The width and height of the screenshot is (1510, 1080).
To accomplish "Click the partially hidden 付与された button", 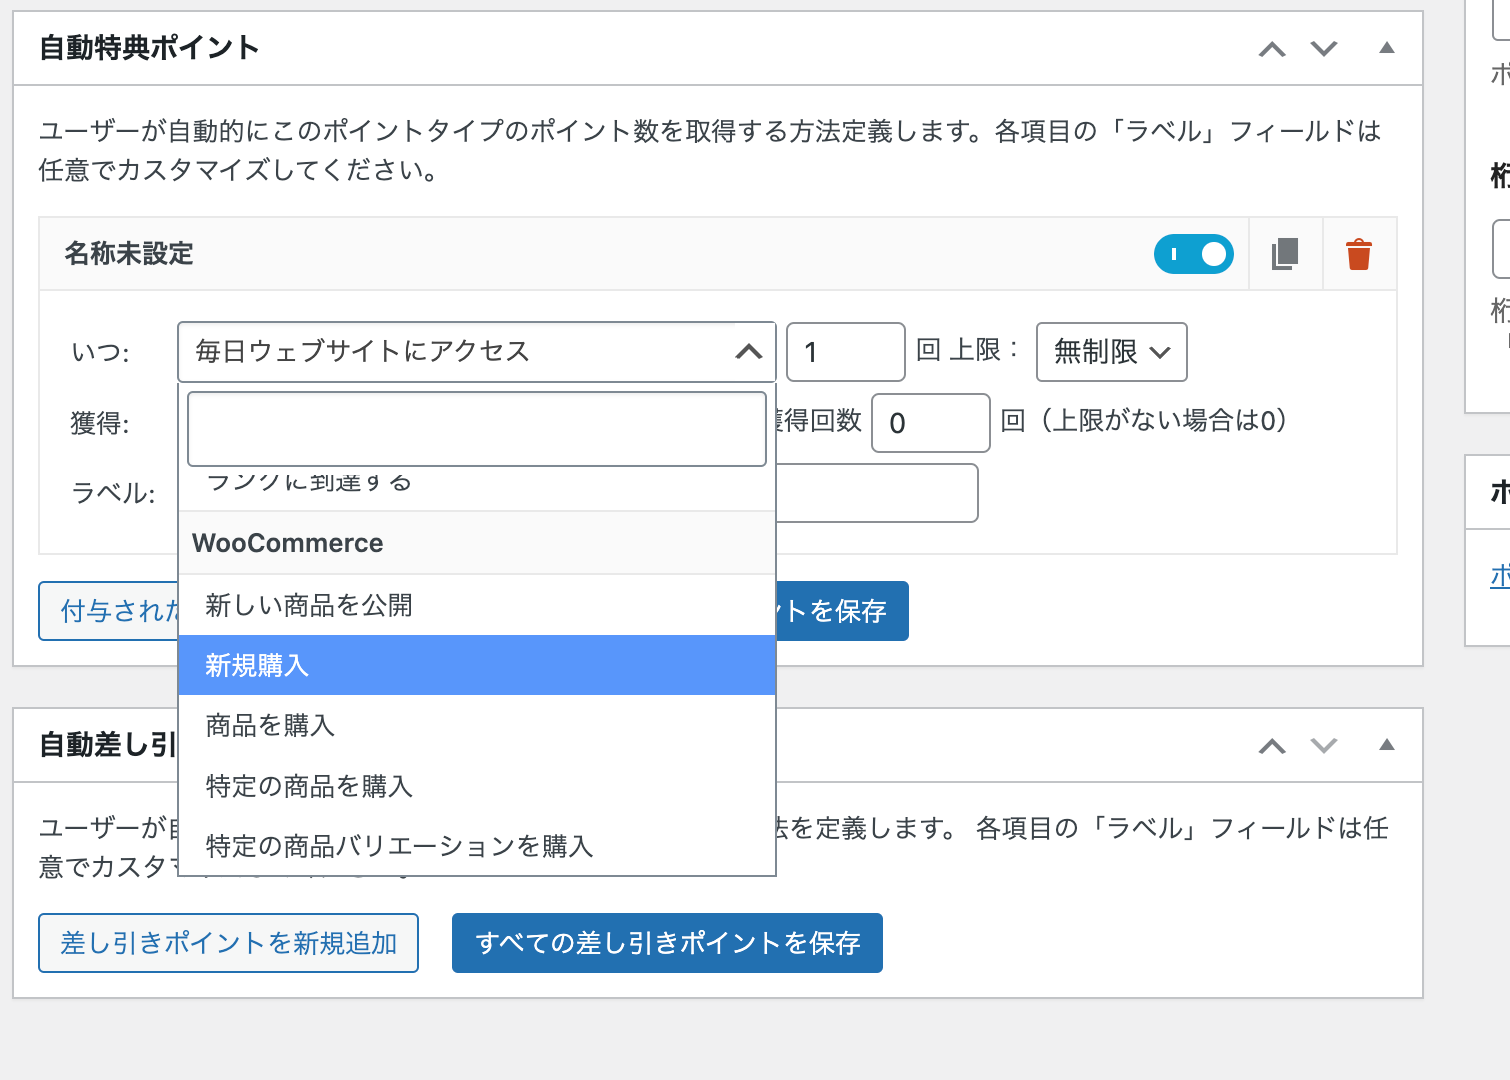I will tap(109, 611).
